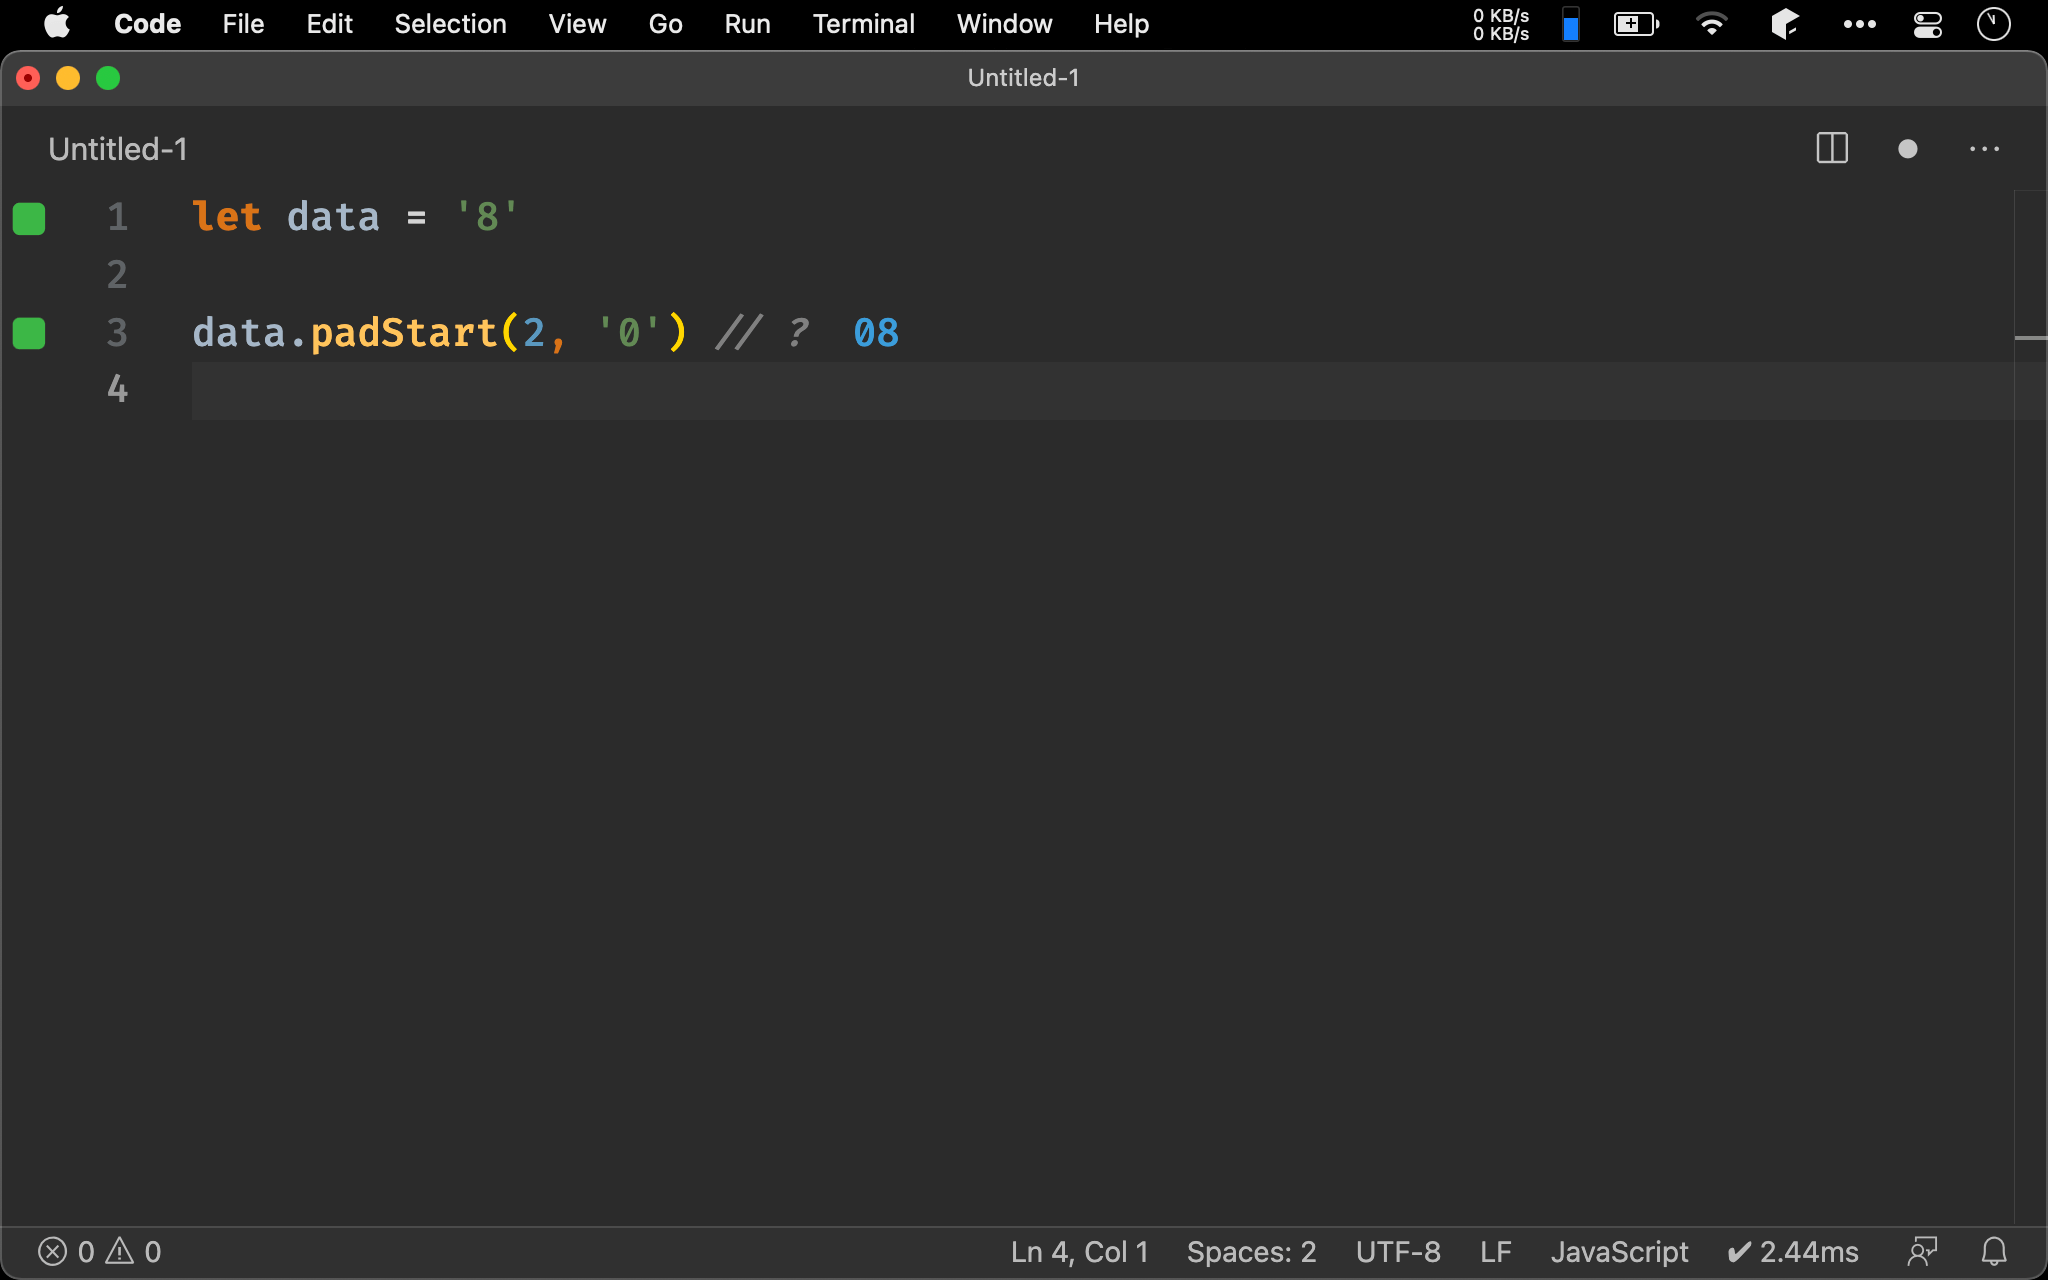The height and width of the screenshot is (1280, 2048).
Task: Select the Go menu item
Action: point(665,24)
